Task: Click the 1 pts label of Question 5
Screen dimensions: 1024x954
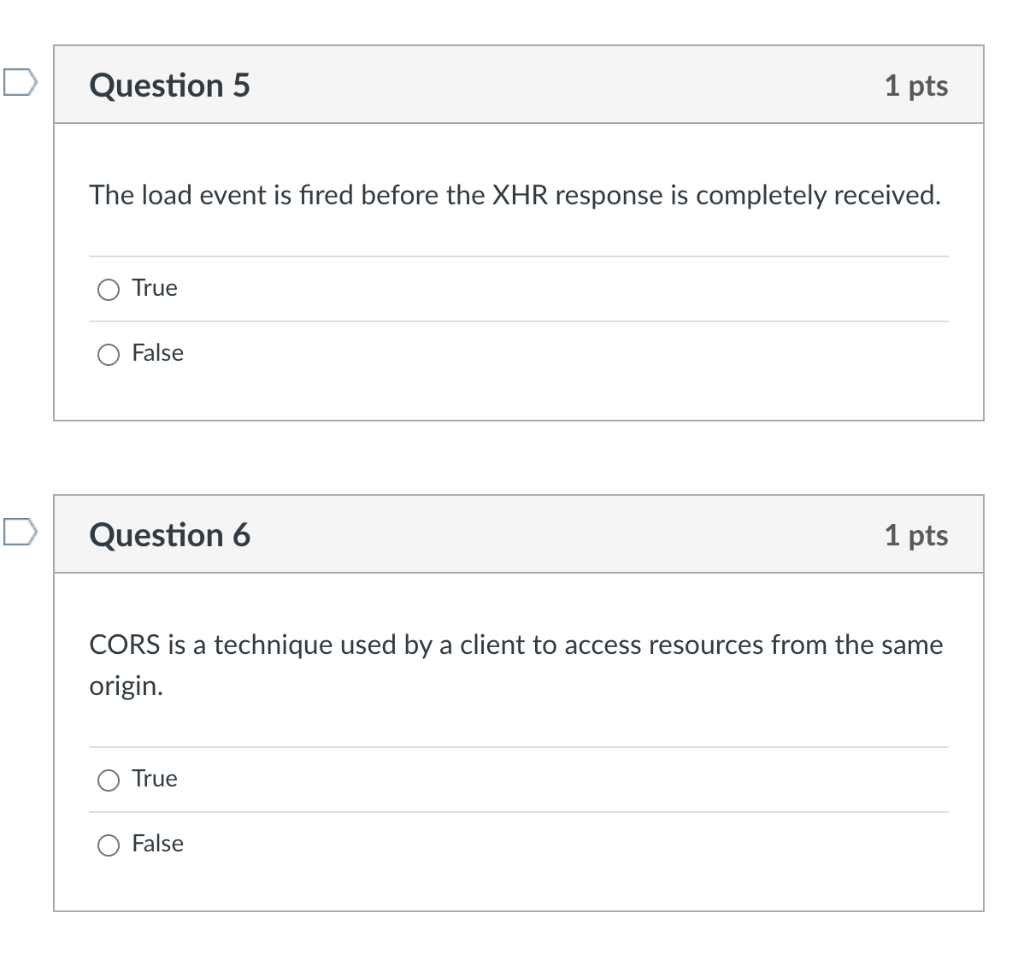Action: [916, 86]
